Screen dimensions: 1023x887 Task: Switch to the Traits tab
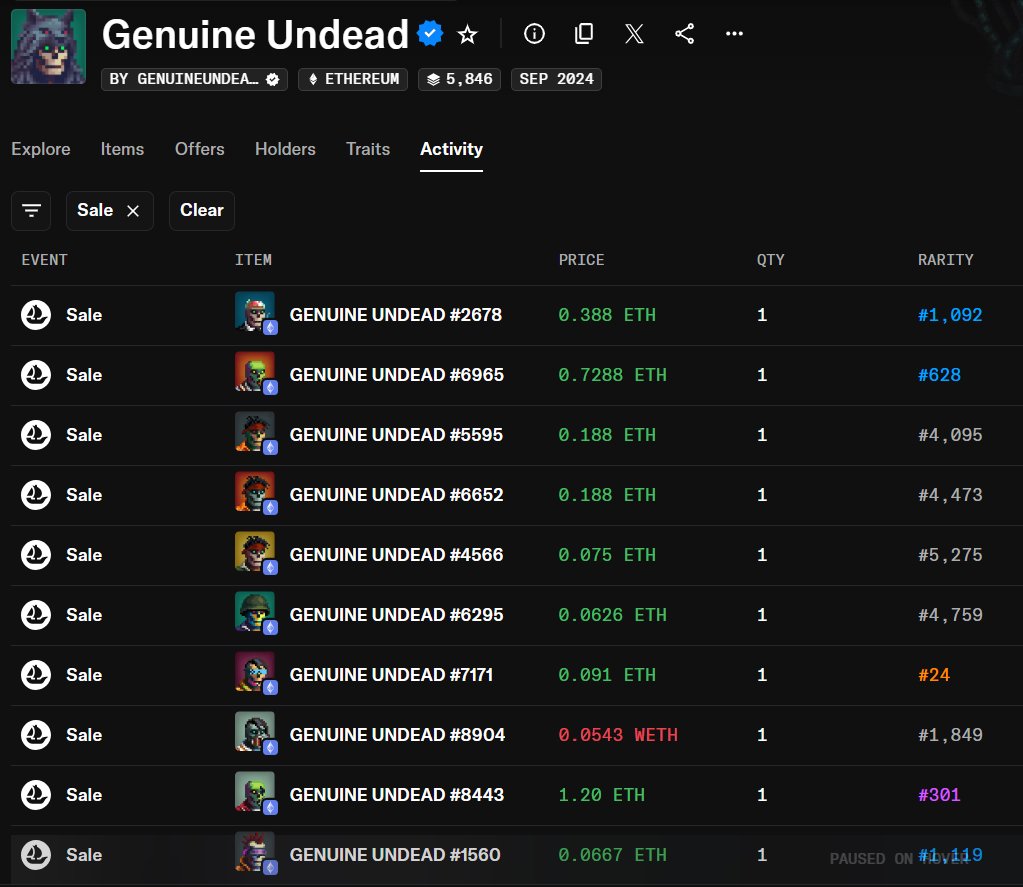click(x=368, y=149)
